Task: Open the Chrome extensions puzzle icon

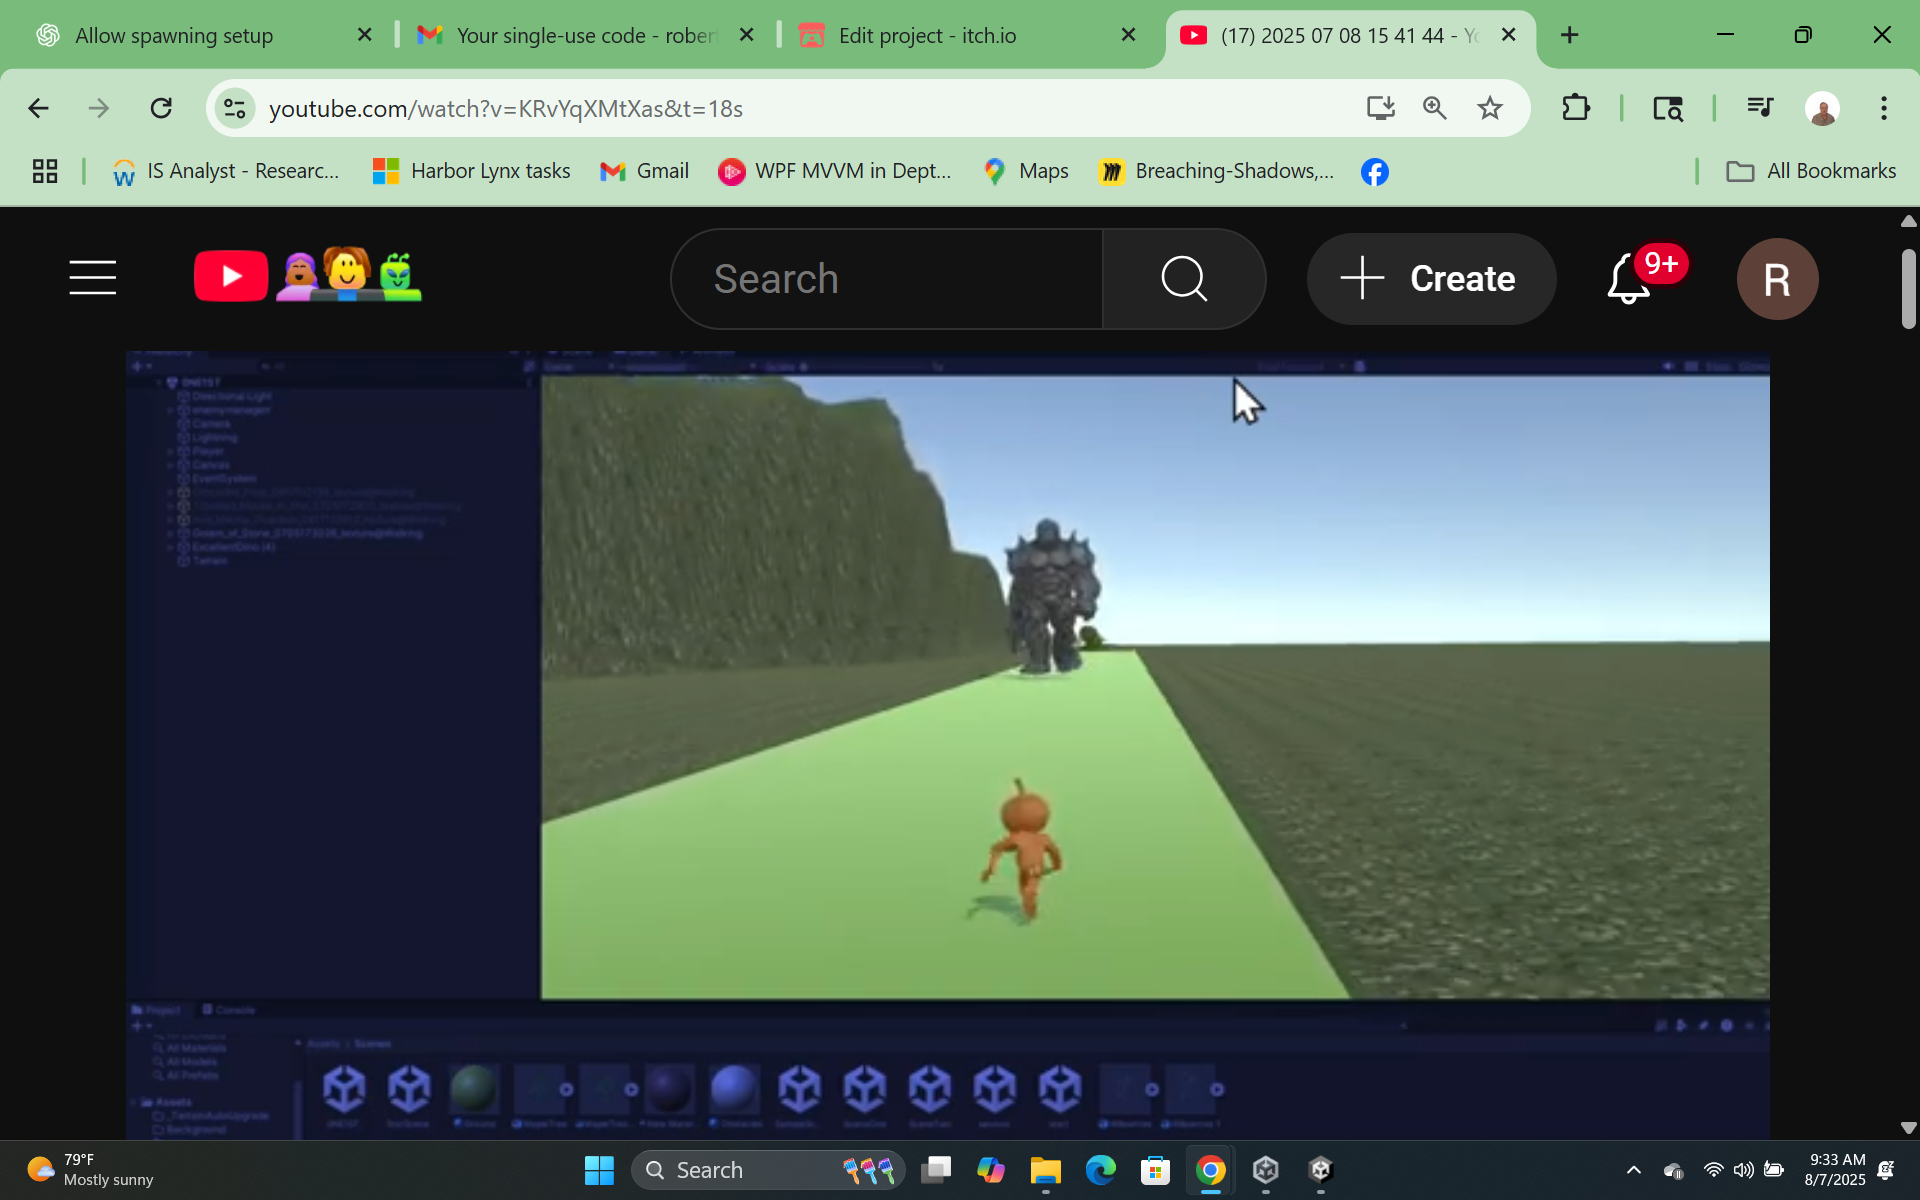Action: [1576, 108]
